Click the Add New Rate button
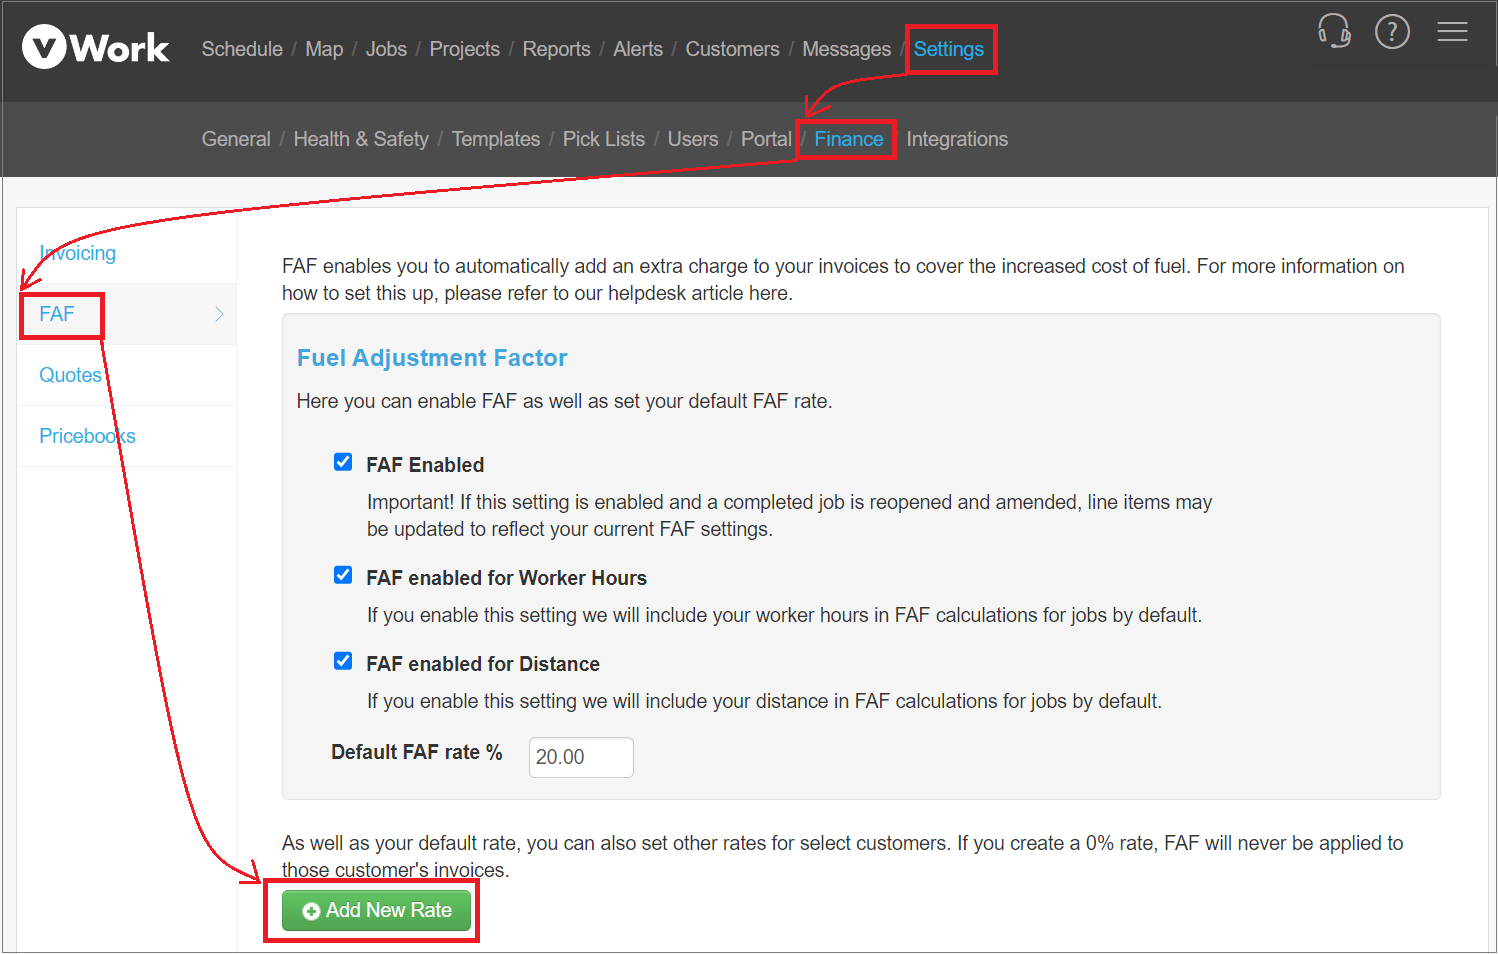The height and width of the screenshot is (954, 1498). click(376, 910)
